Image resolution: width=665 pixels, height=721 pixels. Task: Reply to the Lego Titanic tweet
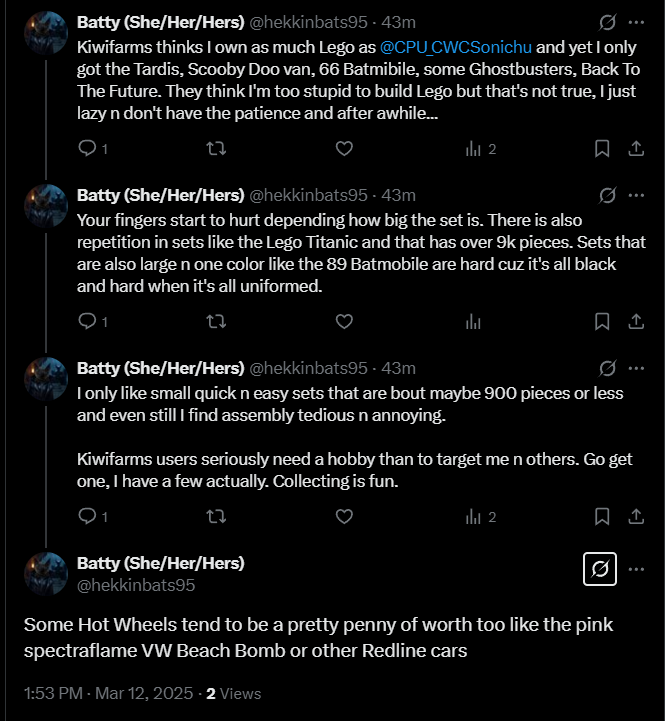point(87,321)
